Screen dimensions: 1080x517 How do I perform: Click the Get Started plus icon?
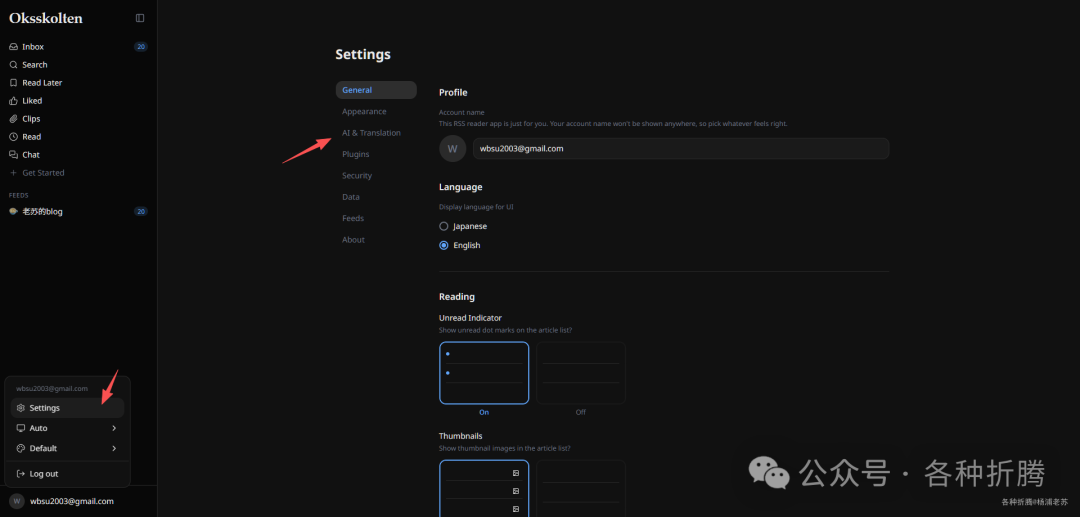13,173
